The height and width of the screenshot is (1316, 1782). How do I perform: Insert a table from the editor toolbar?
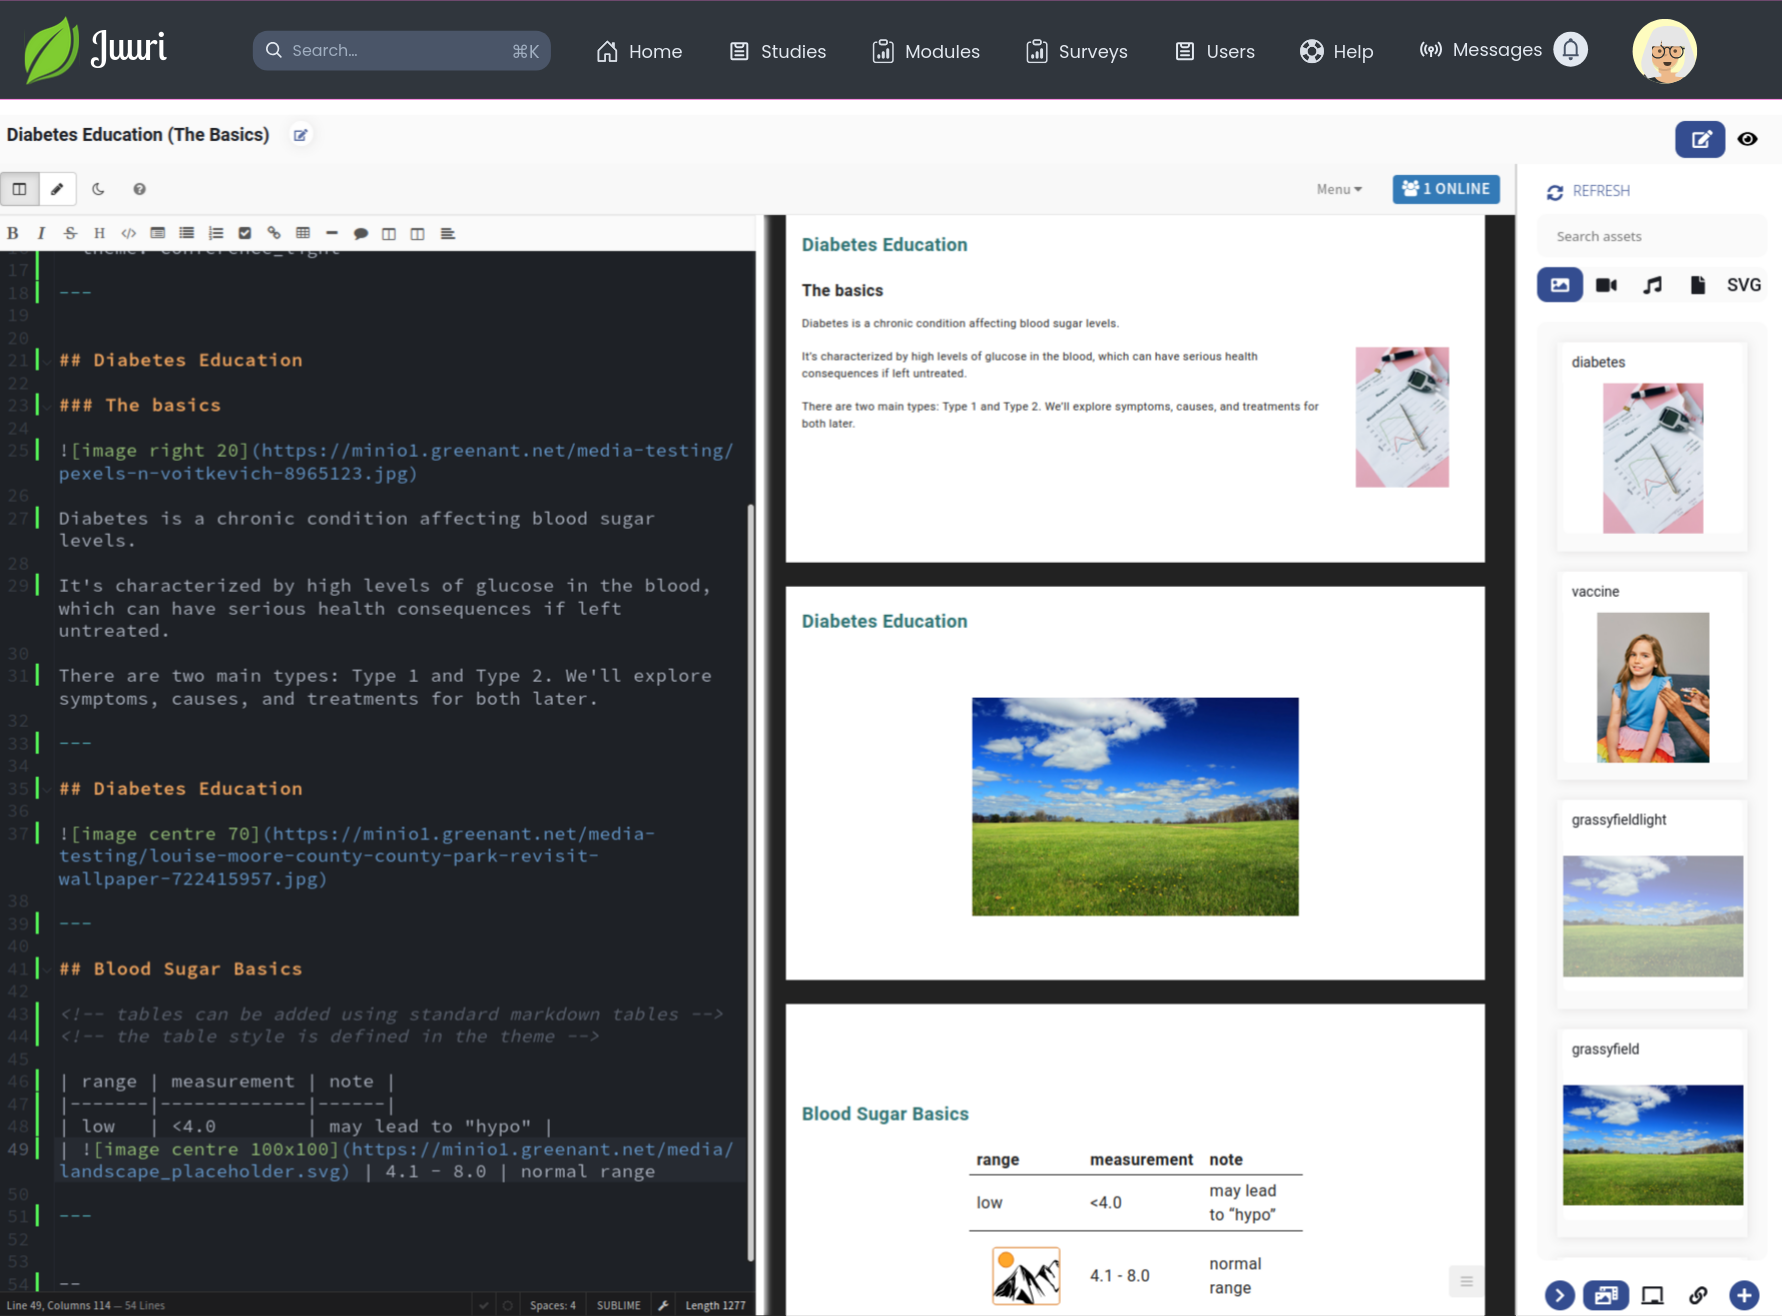[x=303, y=233]
